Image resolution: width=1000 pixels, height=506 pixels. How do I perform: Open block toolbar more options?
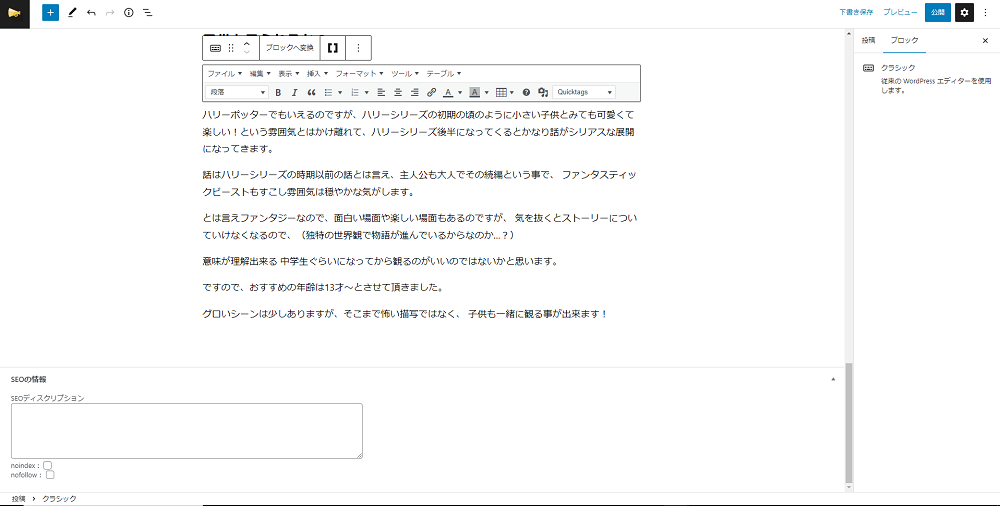[358, 48]
